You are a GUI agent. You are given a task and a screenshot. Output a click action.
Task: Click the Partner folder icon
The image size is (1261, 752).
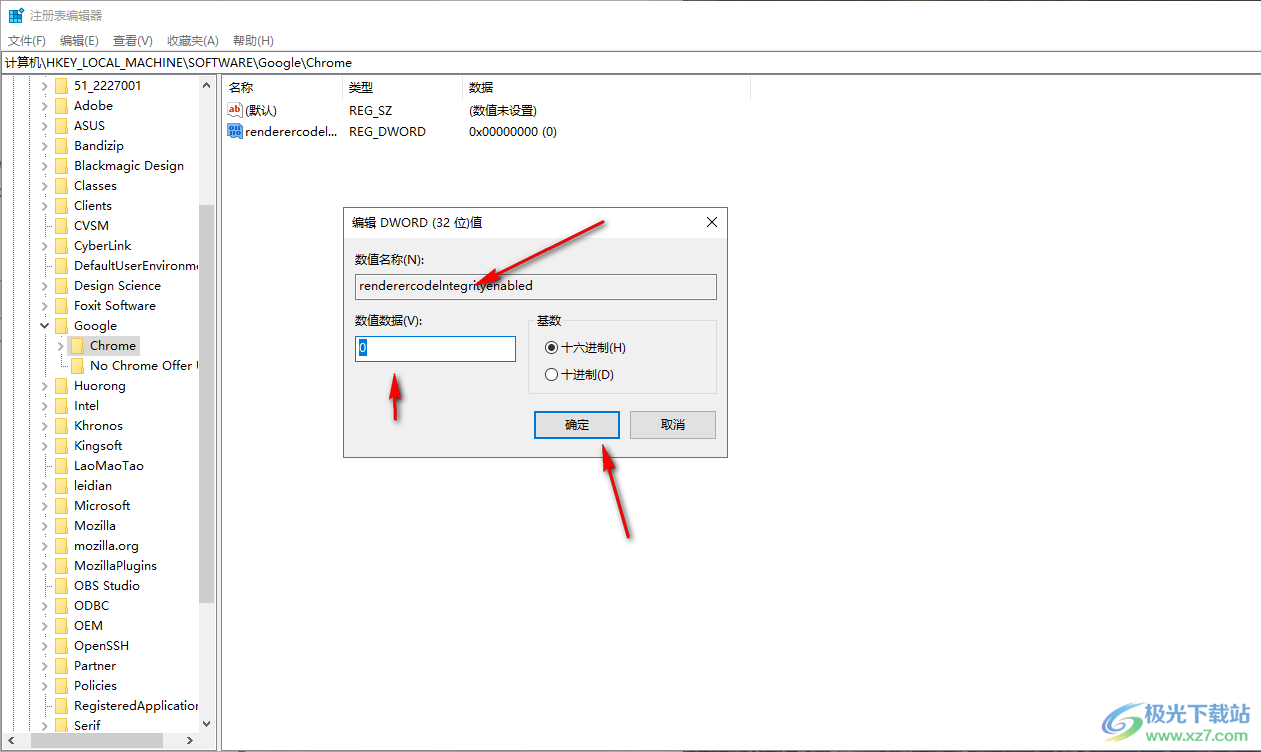(x=60, y=665)
